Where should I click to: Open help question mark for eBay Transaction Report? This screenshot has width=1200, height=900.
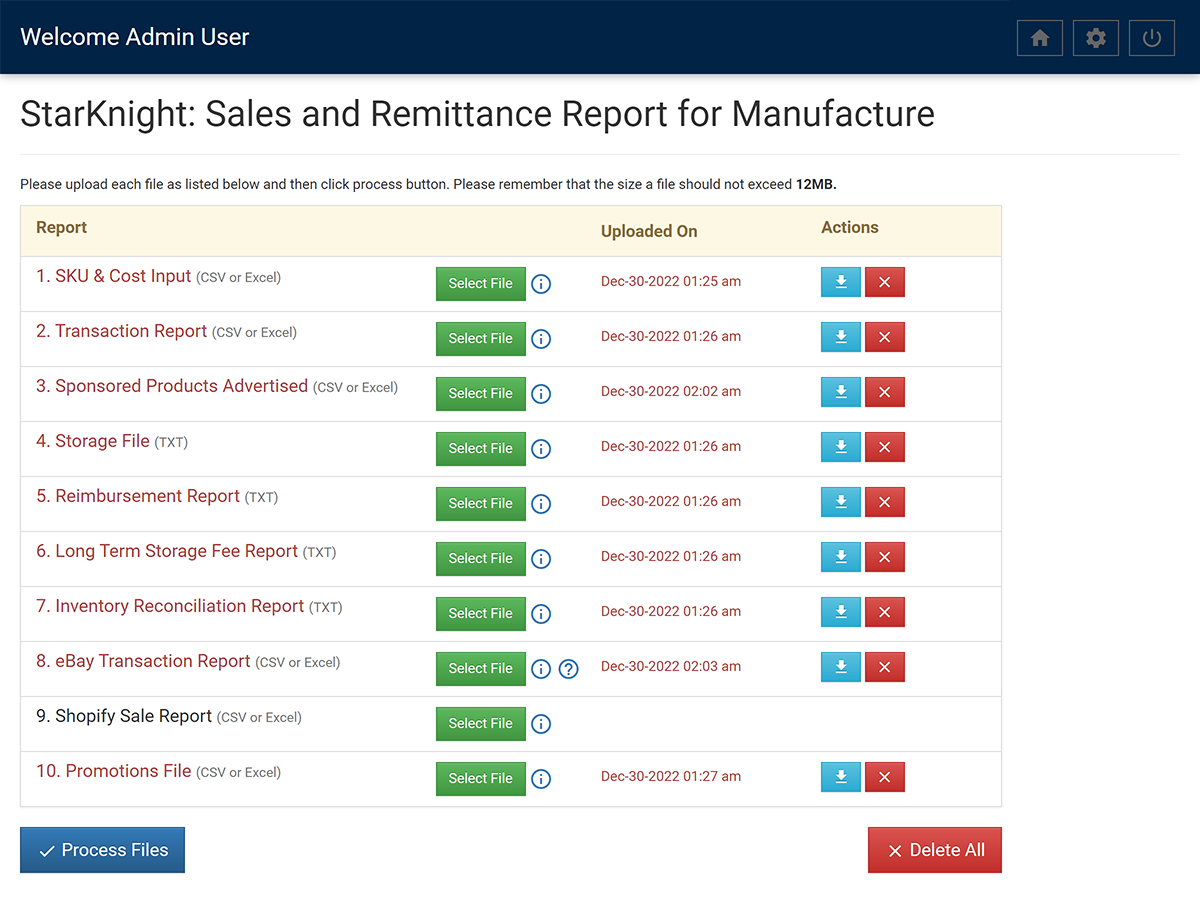point(569,669)
